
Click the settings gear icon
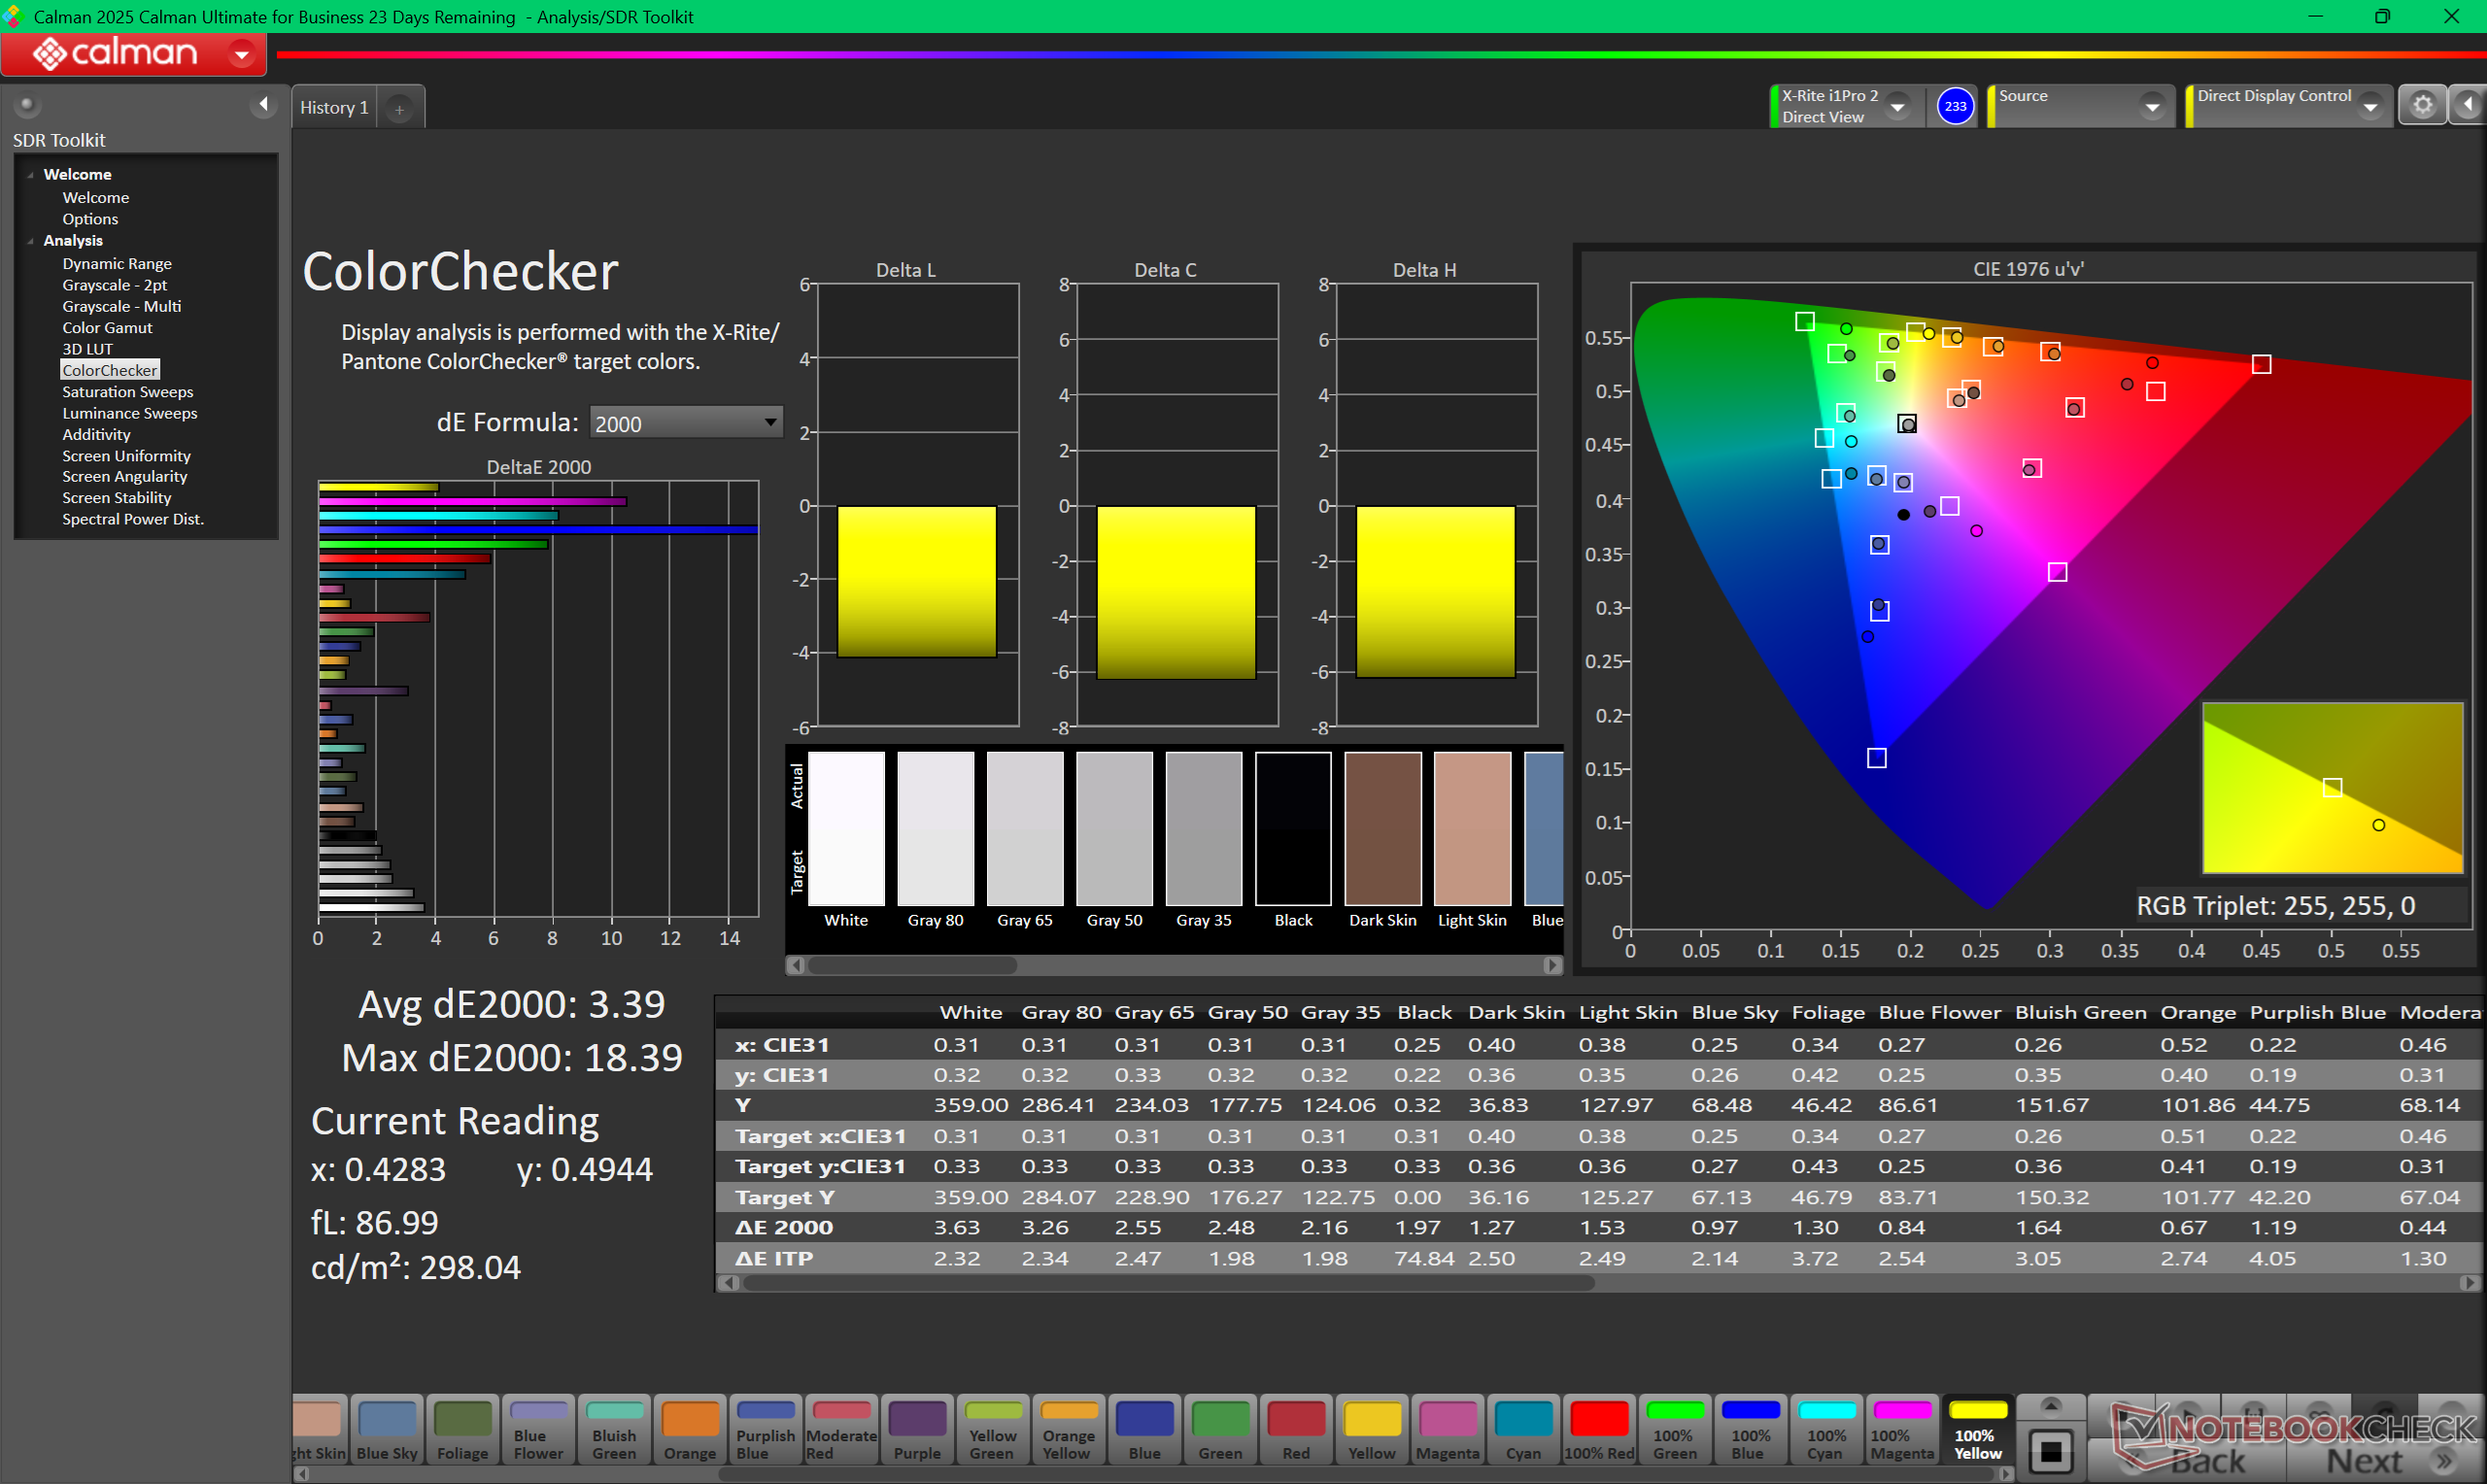click(x=2421, y=106)
